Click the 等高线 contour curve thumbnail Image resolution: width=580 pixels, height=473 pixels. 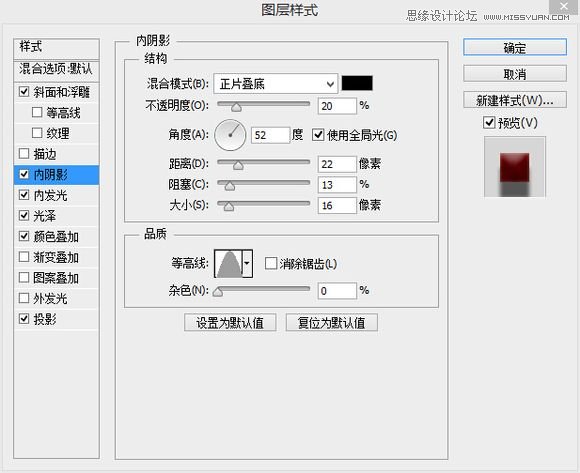(229, 263)
